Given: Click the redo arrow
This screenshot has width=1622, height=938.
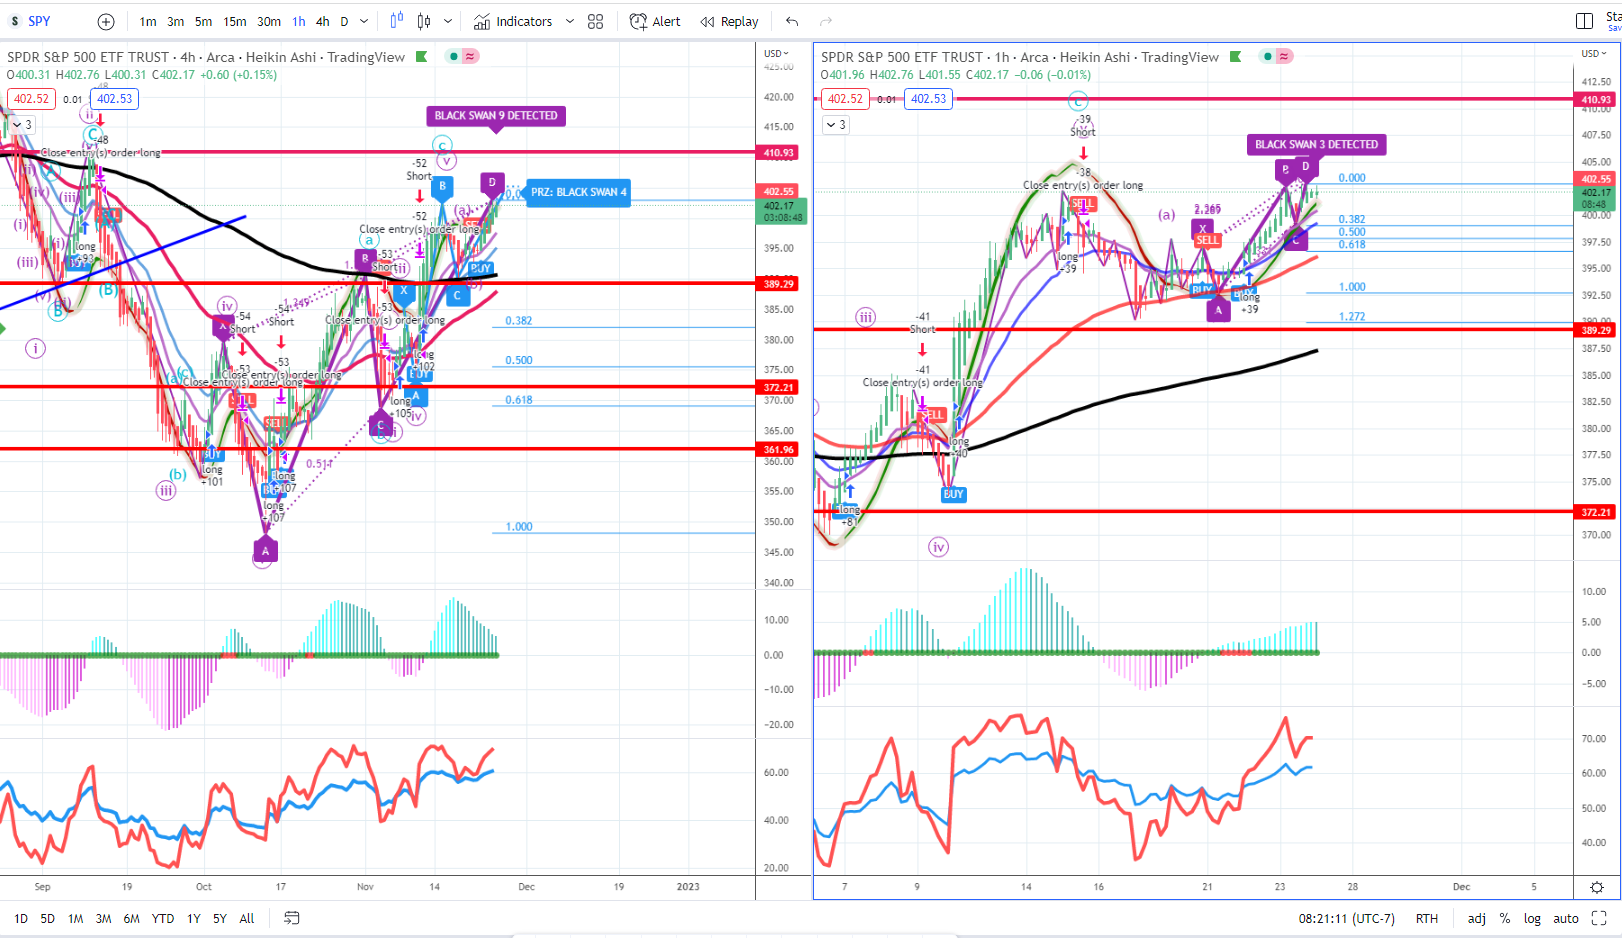Looking at the screenshot, I should [x=826, y=21].
